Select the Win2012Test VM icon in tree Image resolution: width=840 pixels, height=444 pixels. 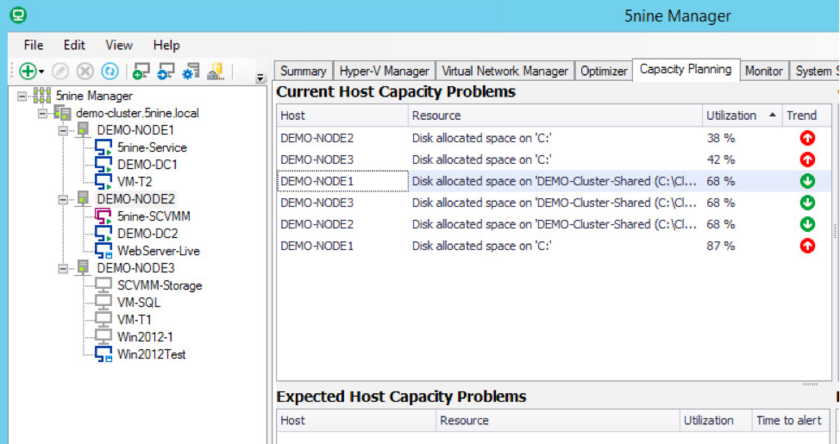point(103,354)
